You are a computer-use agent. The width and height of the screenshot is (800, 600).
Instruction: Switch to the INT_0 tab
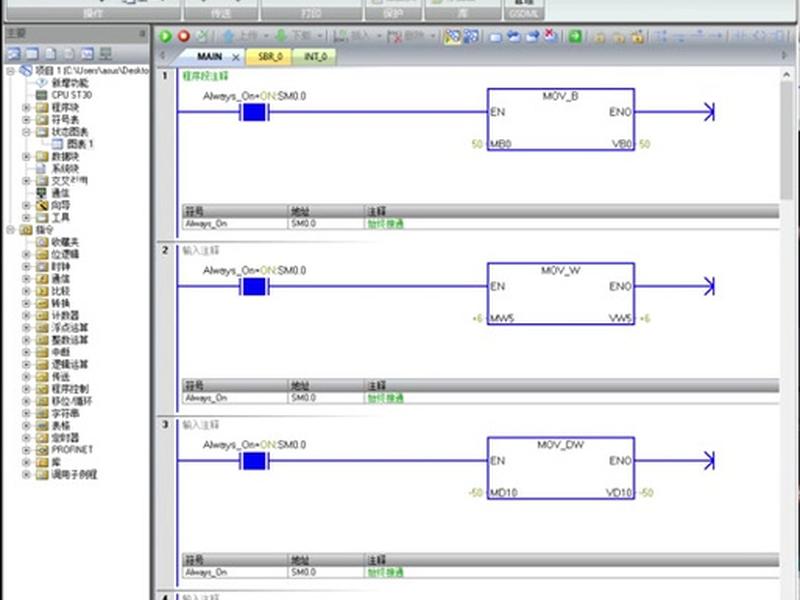click(315, 57)
